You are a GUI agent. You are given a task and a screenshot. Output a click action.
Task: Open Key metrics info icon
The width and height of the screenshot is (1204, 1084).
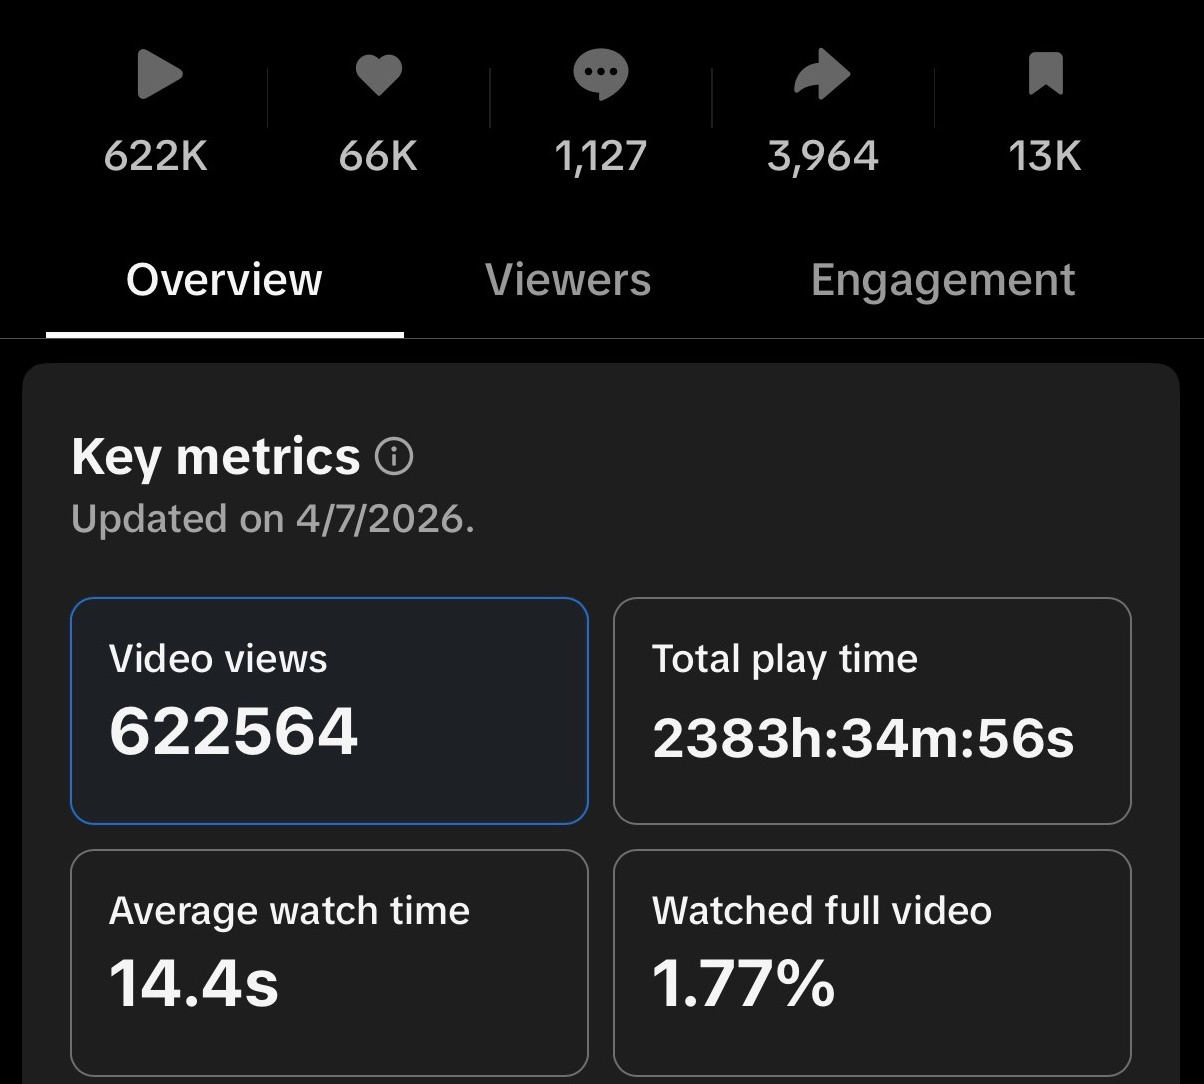[x=393, y=457]
